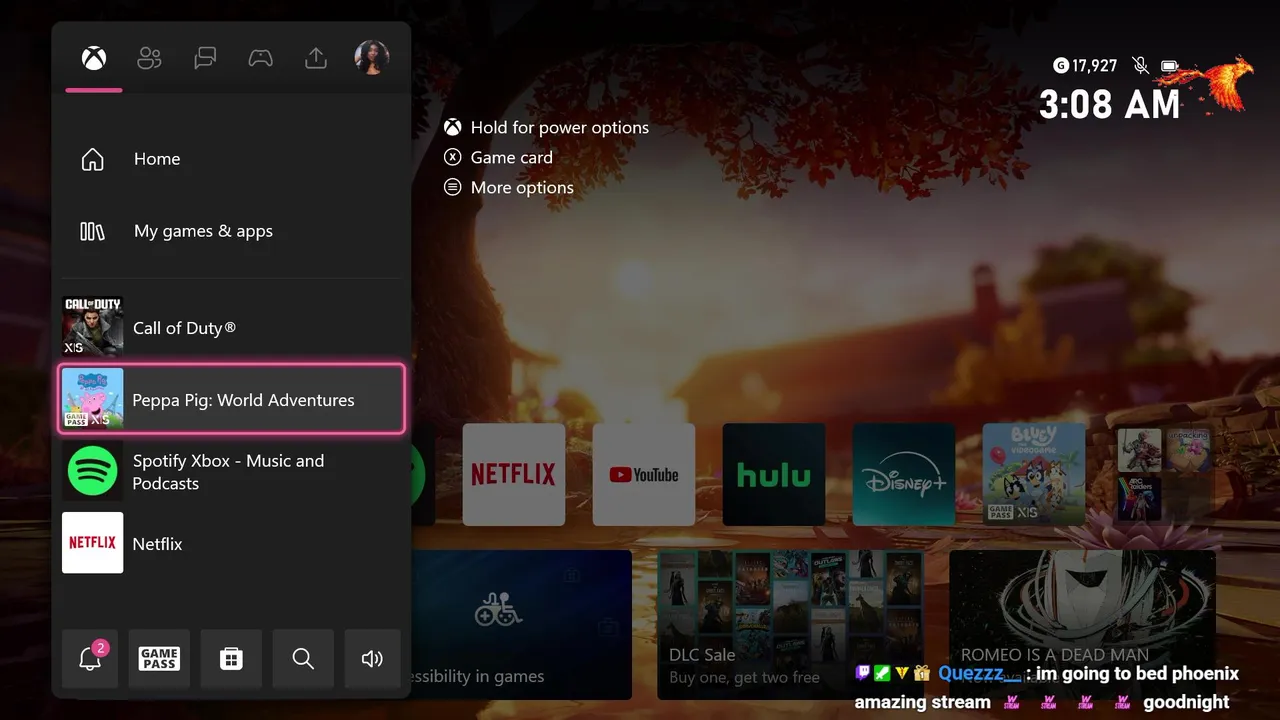Click the Home house icon

(x=92, y=159)
